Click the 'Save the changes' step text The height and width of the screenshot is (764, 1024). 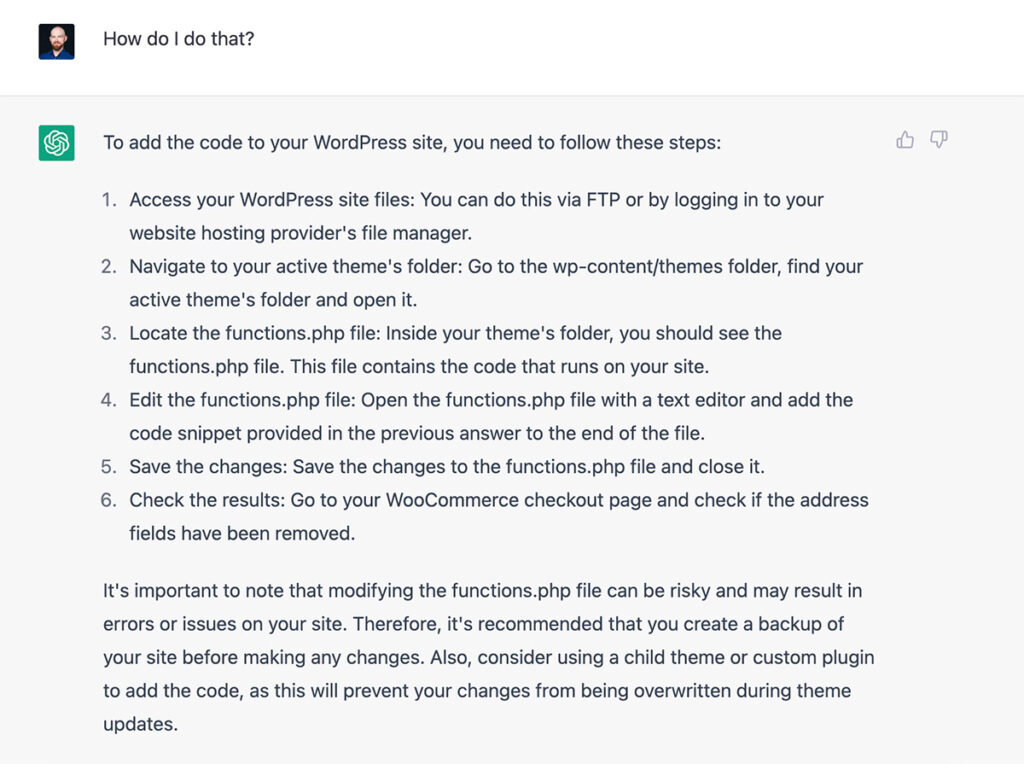pos(447,466)
